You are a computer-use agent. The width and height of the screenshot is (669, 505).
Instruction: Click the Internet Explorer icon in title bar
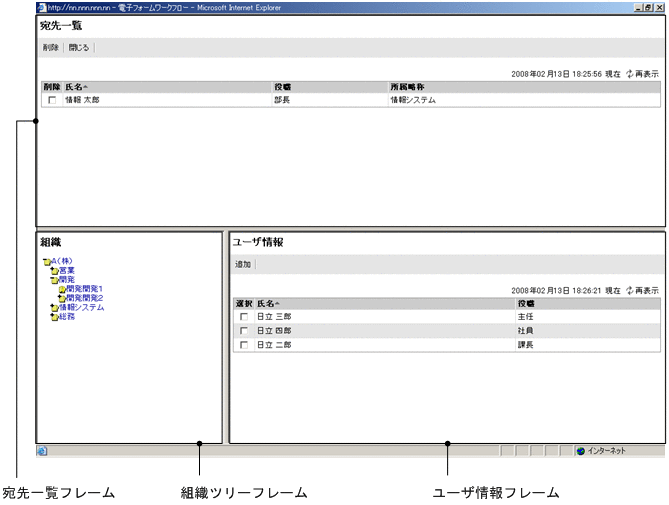point(42,7)
